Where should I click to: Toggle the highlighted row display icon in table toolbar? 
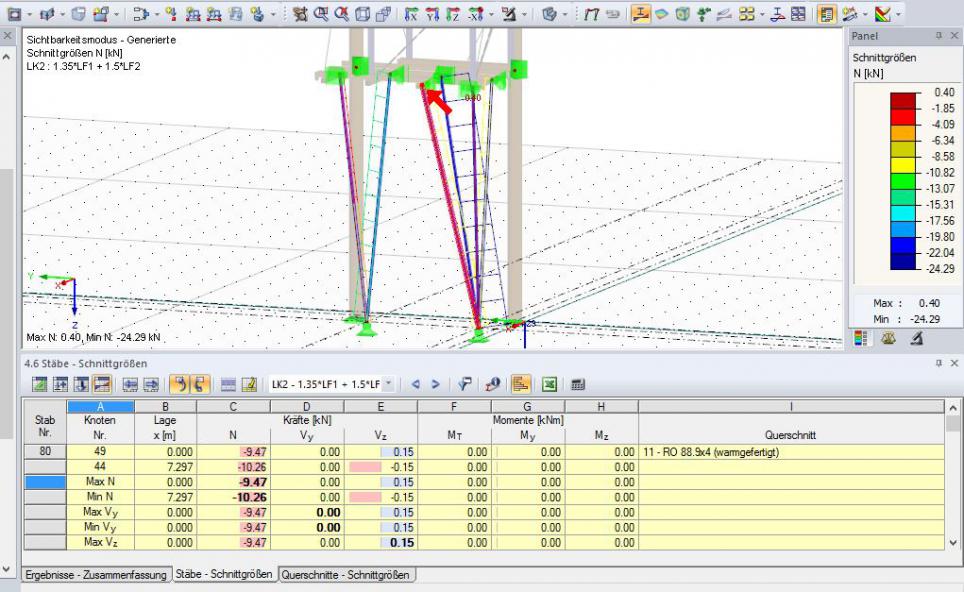coord(101,384)
